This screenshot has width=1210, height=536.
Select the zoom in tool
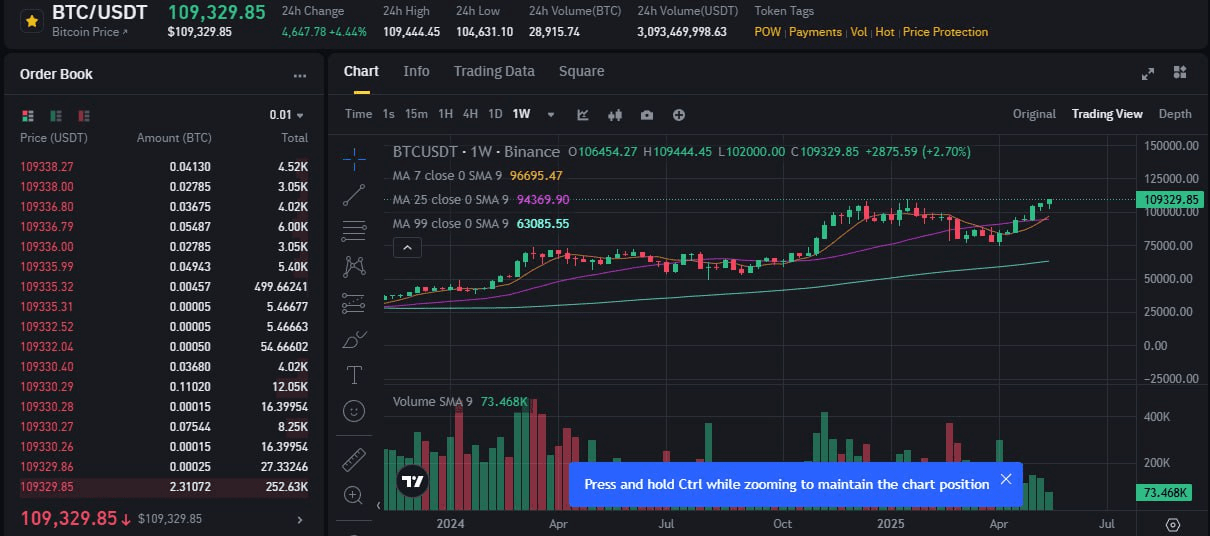tap(354, 495)
